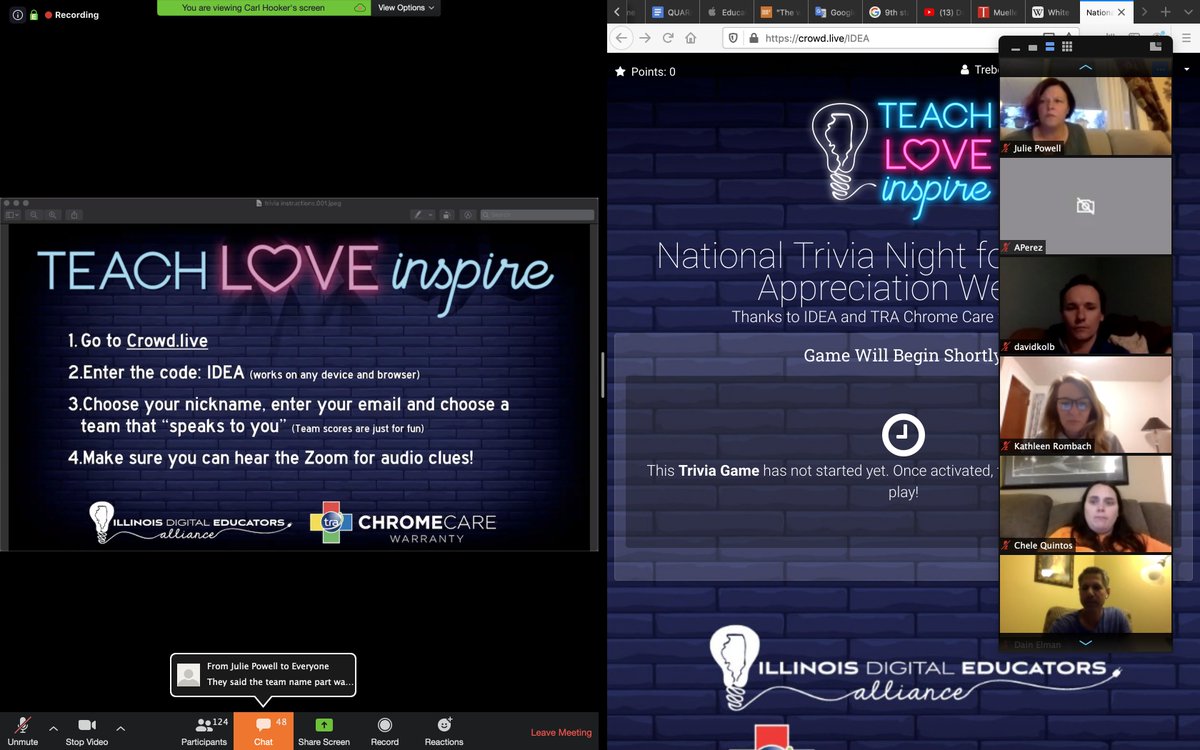
Task: Zoom in in the shared Preview window
Action: 52,215
